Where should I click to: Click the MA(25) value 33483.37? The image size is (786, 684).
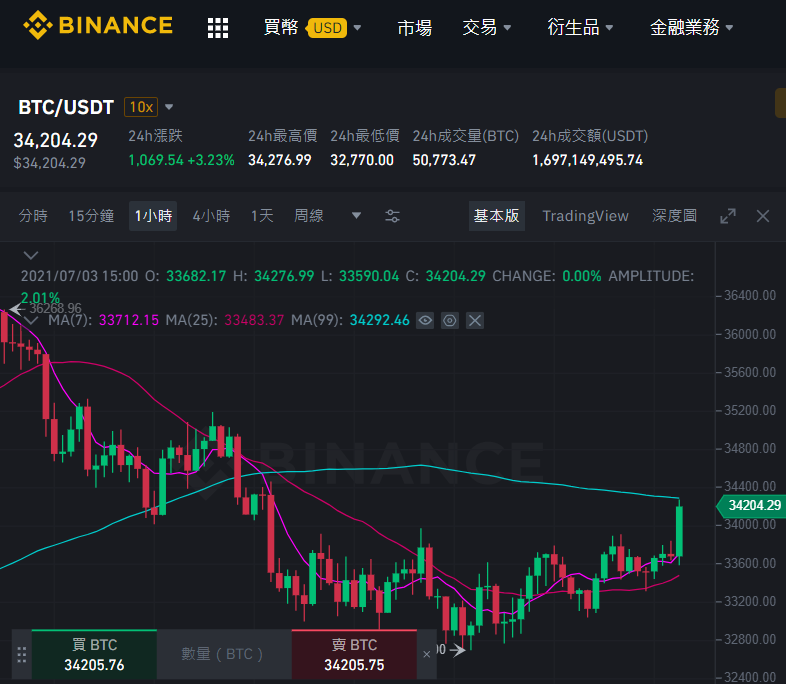point(254,320)
